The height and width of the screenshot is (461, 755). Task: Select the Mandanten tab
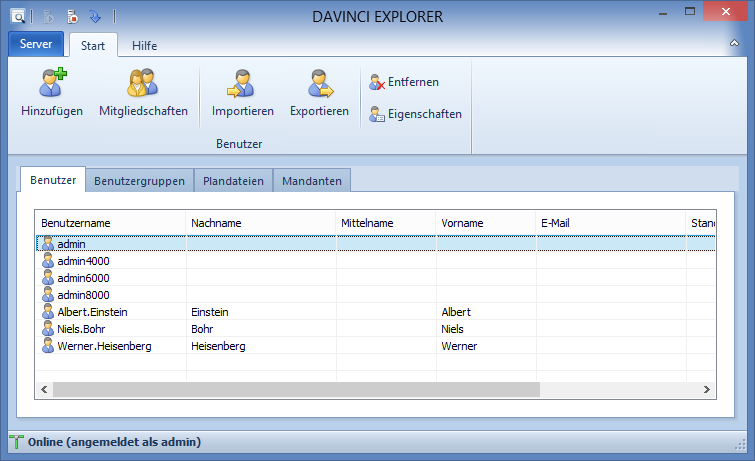(x=311, y=181)
